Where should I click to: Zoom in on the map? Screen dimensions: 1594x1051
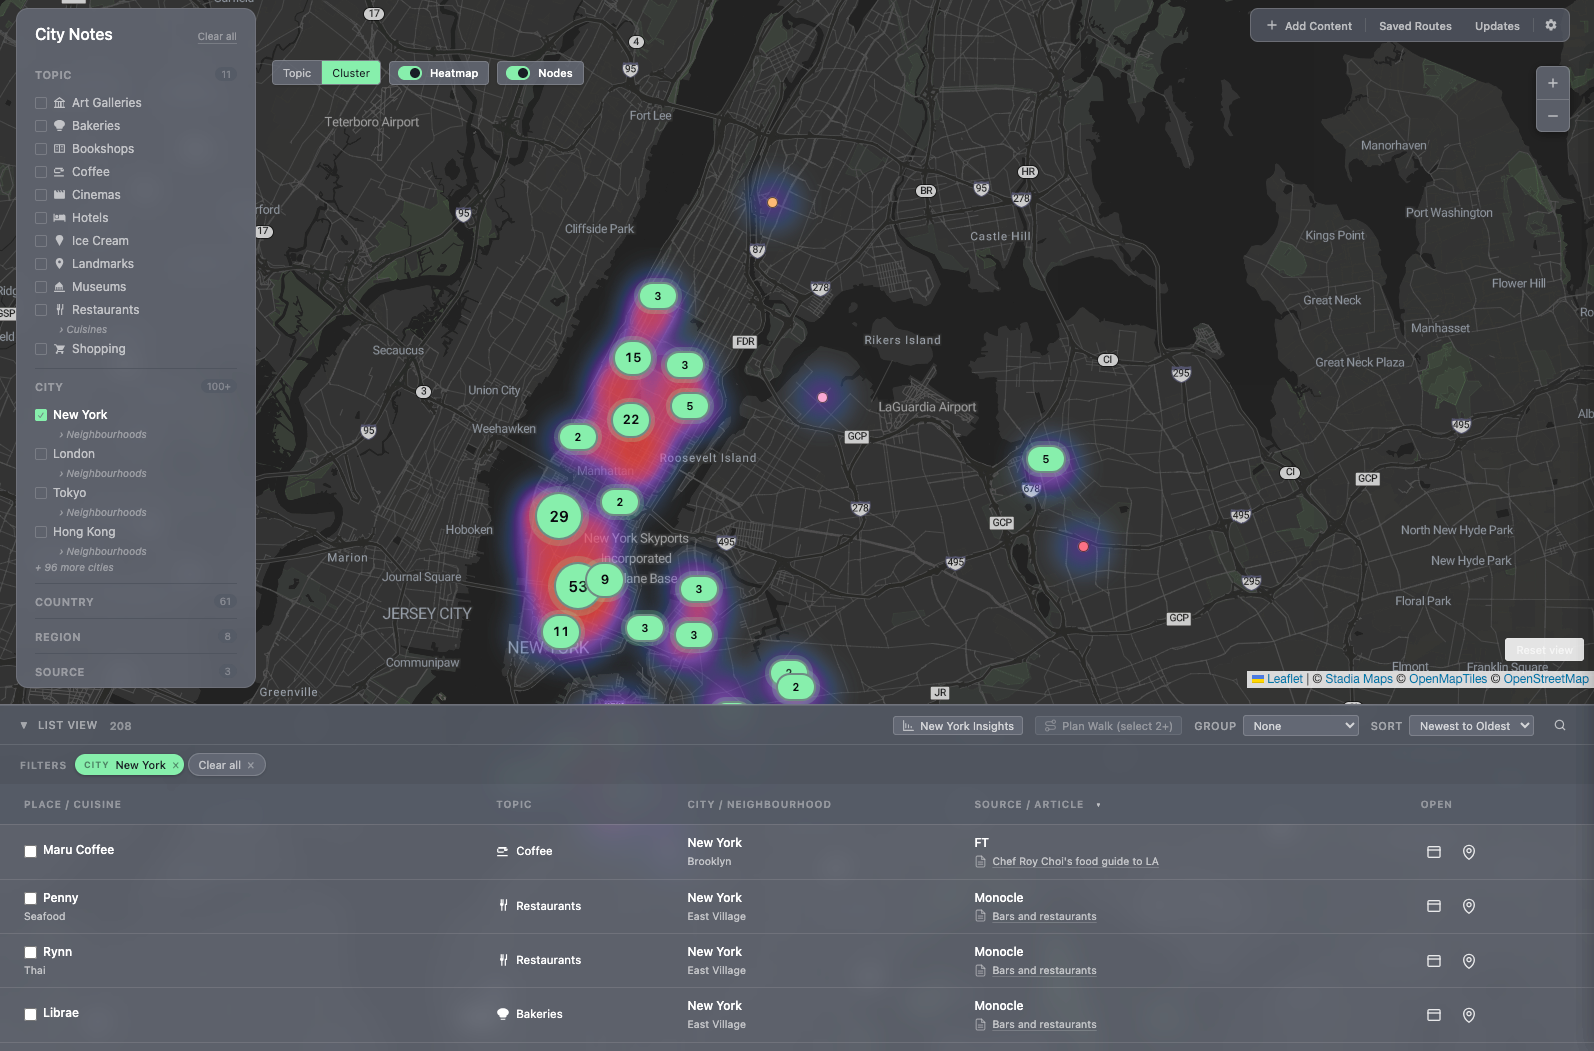coord(1552,83)
